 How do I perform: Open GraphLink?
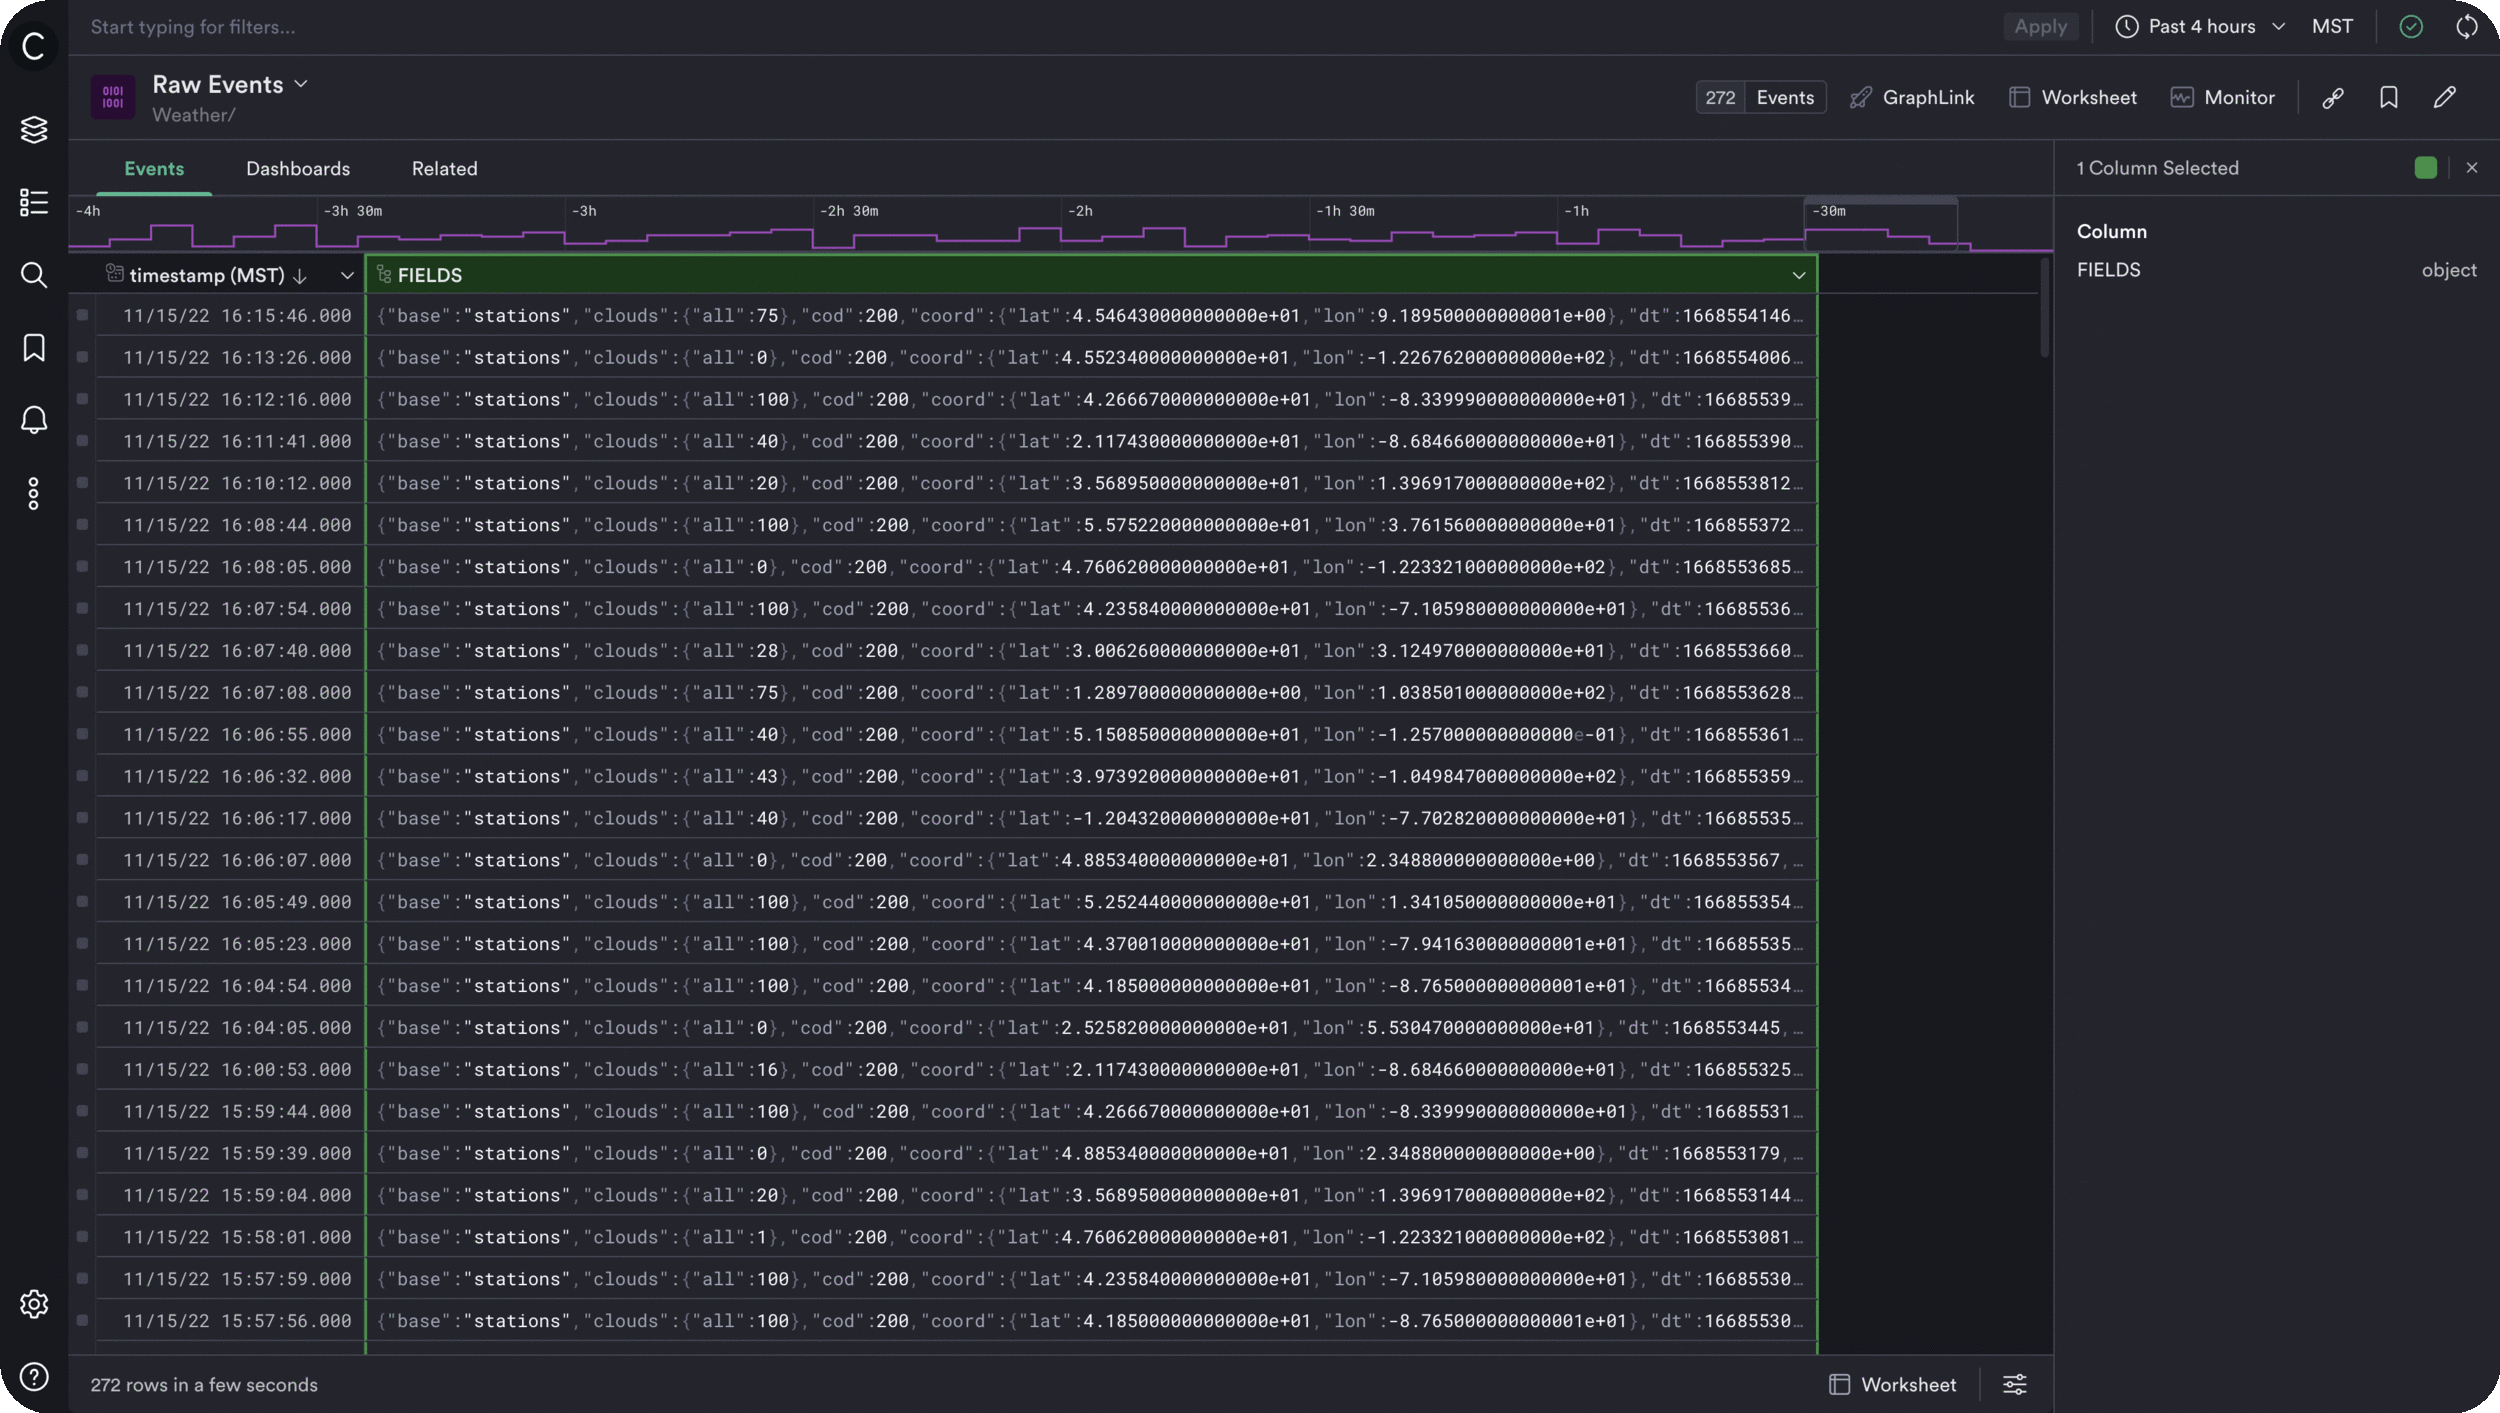pyautogui.click(x=1912, y=98)
